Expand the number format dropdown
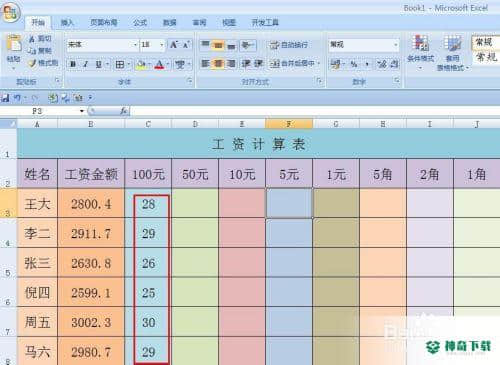 coord(396,45)
